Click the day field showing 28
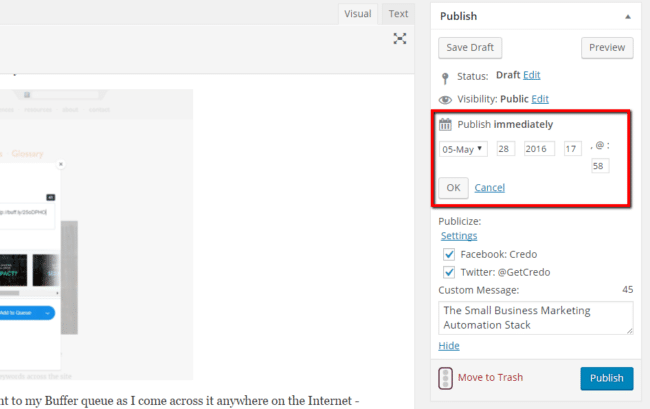The width and height of the screenshot is (650, 409). click(506, 149)
